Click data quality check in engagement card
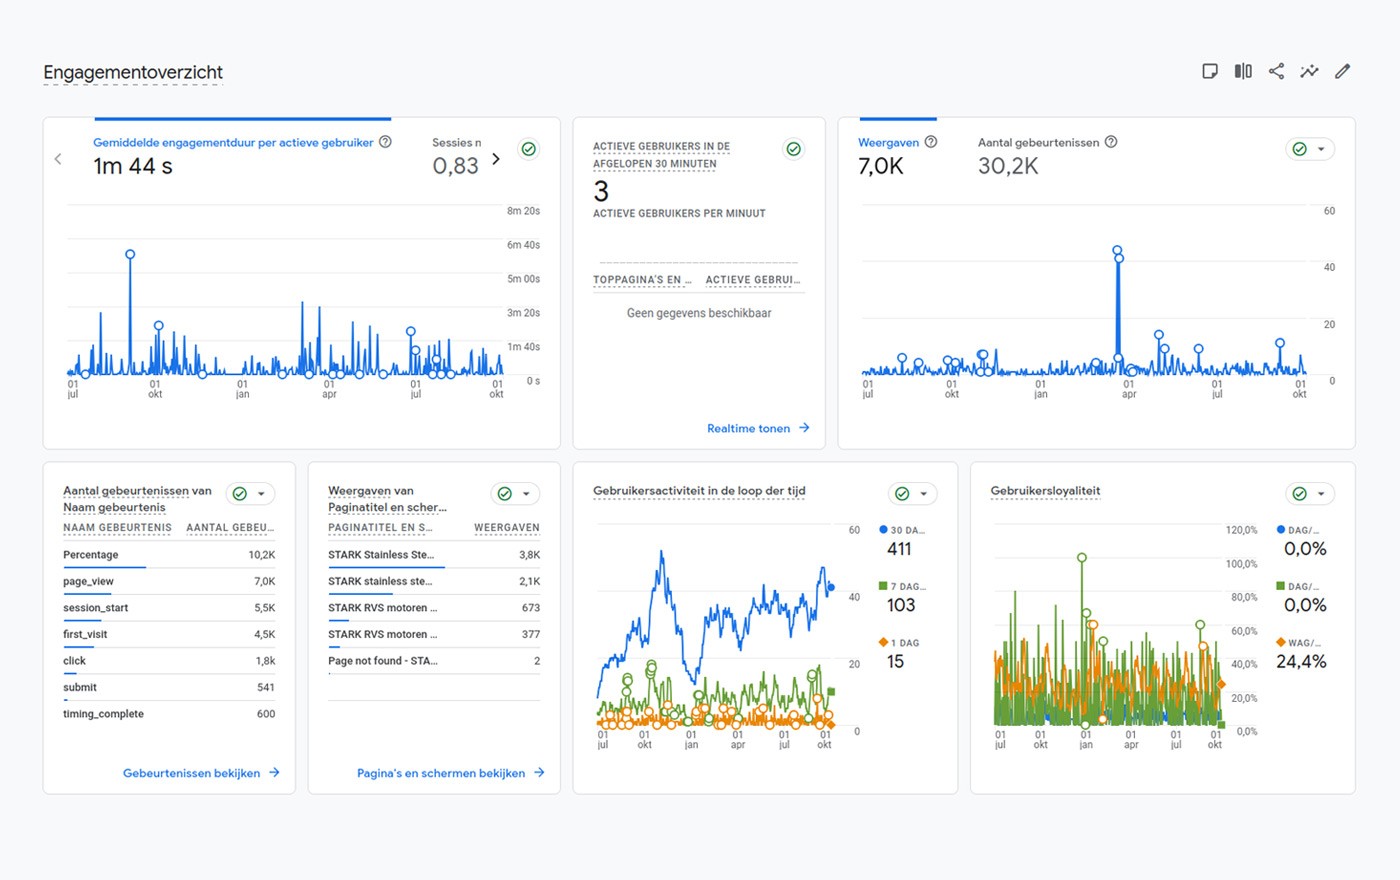Image resolution: width=1400 pixels, height=880 pixels. coord(528,149)
